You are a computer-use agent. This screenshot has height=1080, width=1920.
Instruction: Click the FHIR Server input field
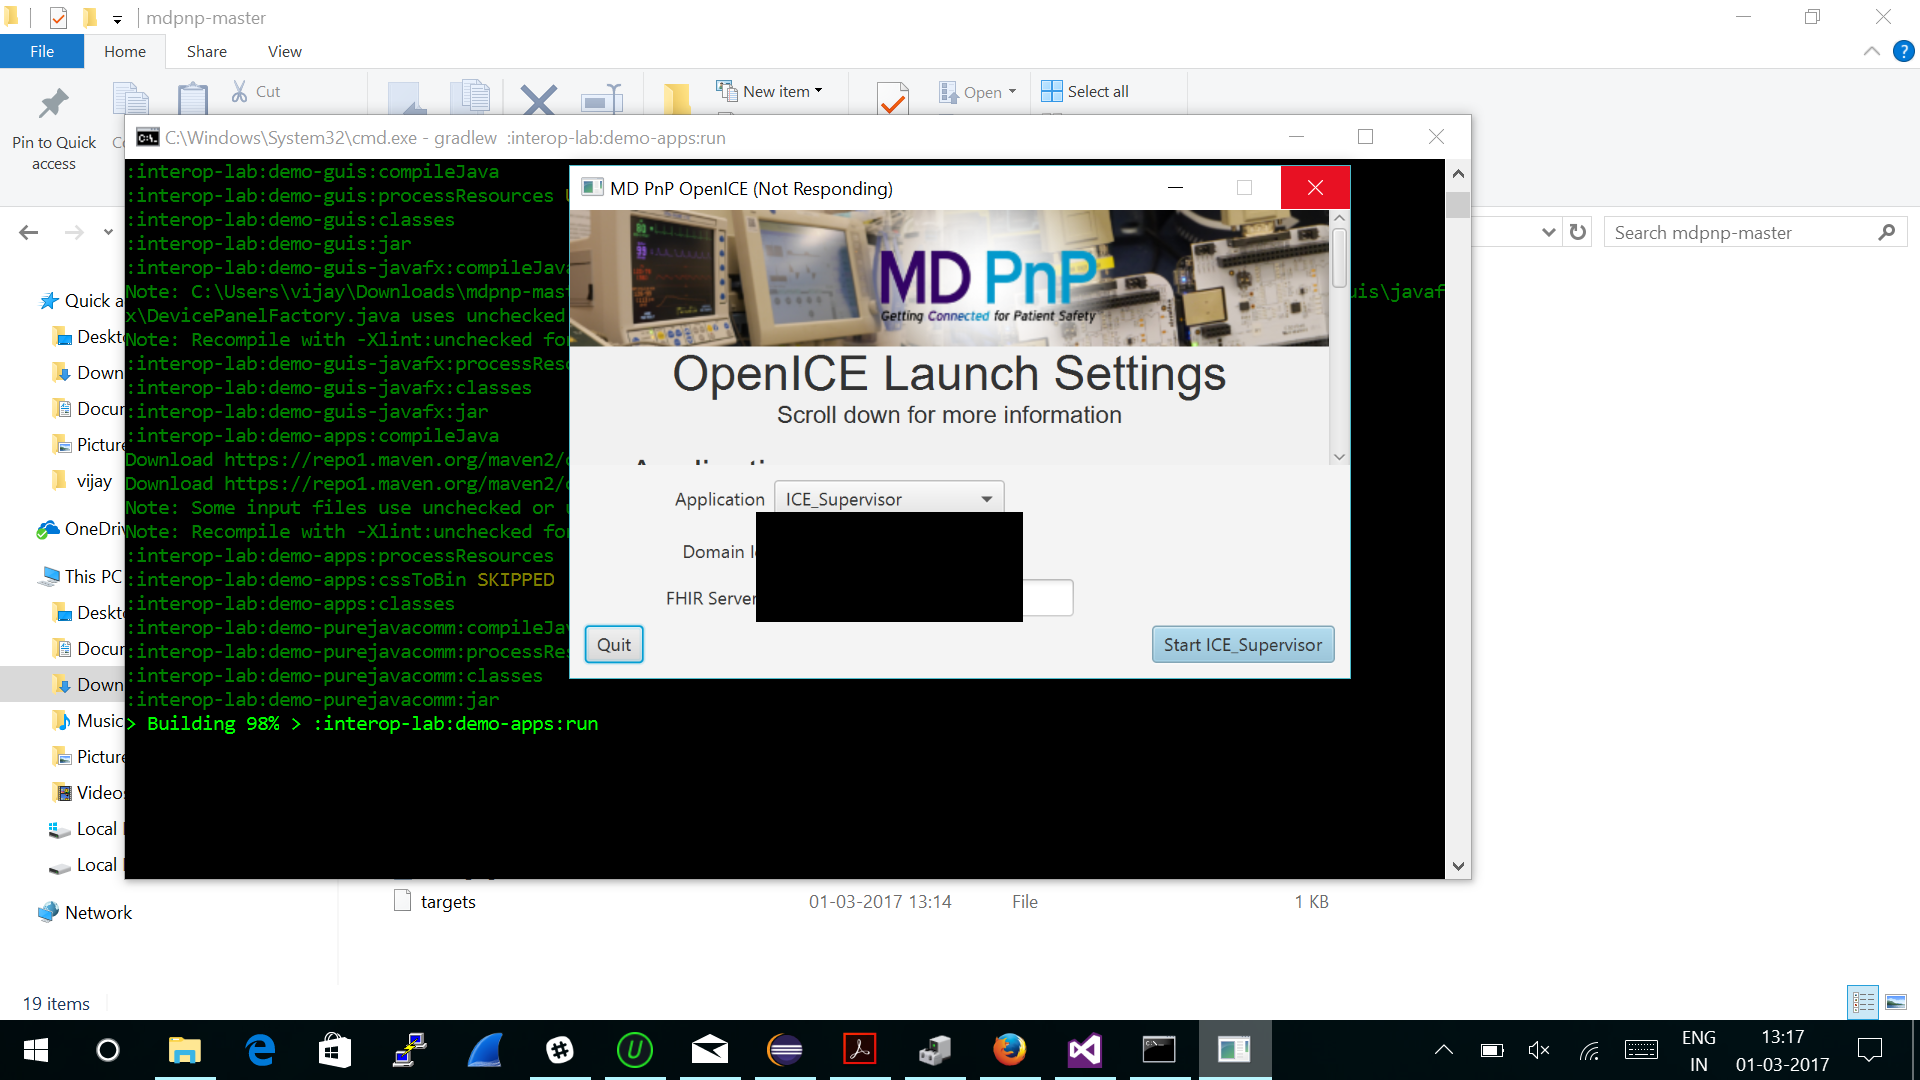tap(1047, 598)
